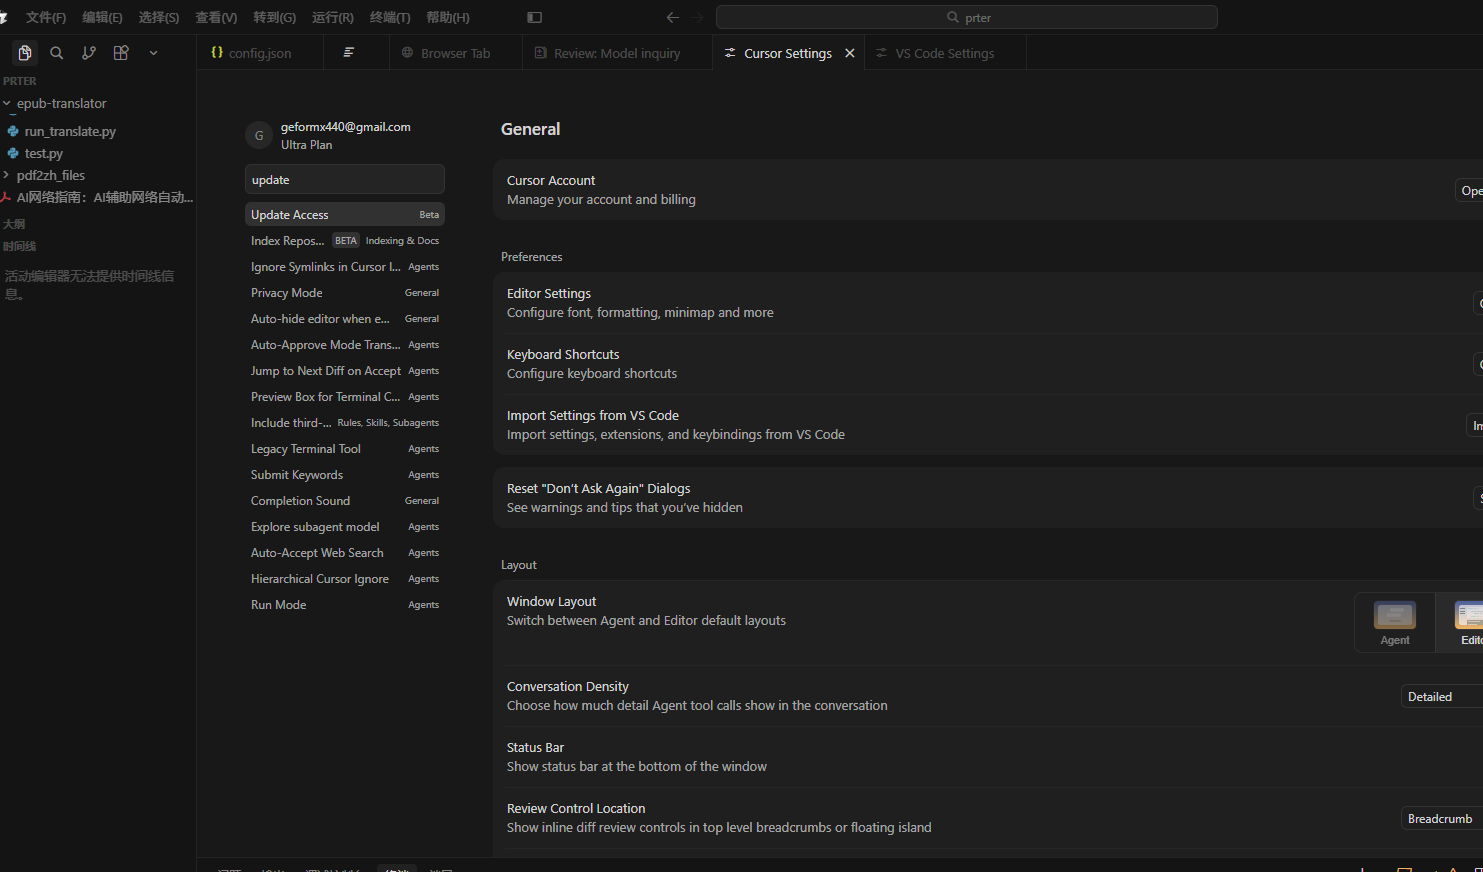The image size is (1483, 872).
Task: Open the 编辑(E) menu
Action: 102,17
